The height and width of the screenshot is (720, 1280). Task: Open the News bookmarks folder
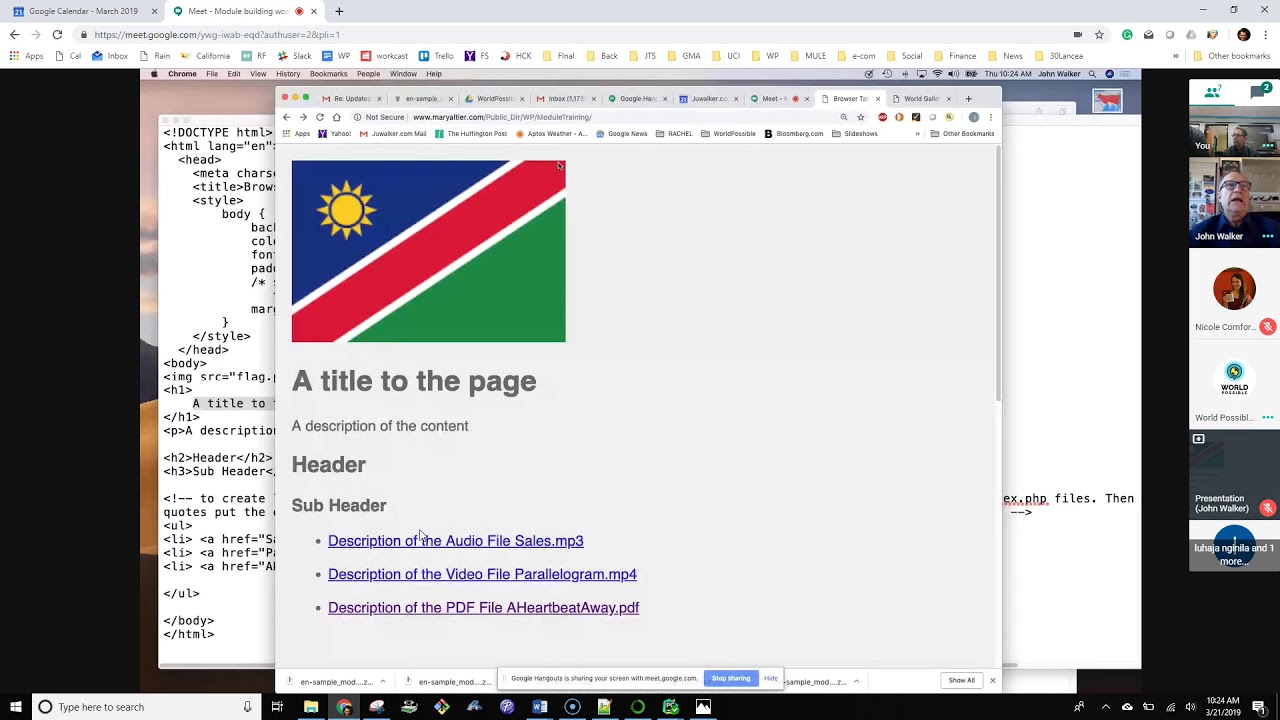[1005, 56]
